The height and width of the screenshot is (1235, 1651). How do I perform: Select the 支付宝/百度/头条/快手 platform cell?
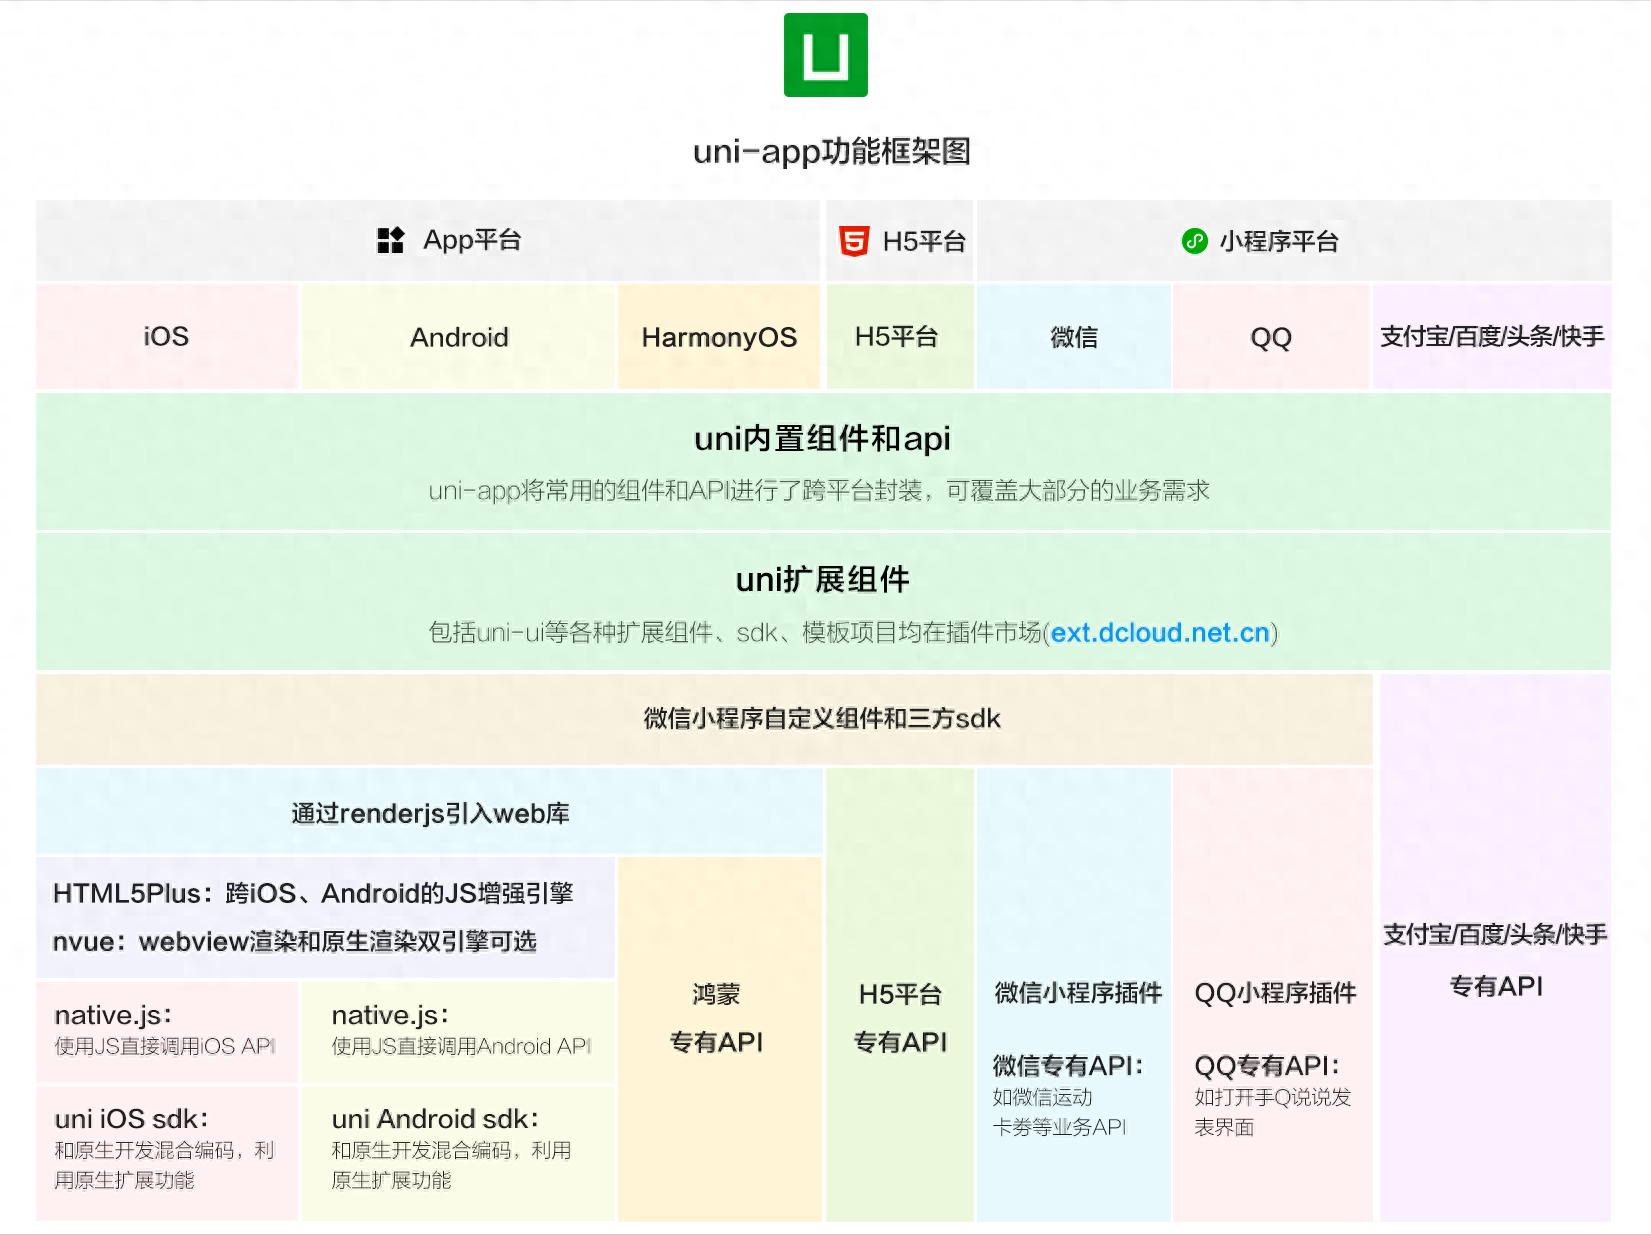1493,337
